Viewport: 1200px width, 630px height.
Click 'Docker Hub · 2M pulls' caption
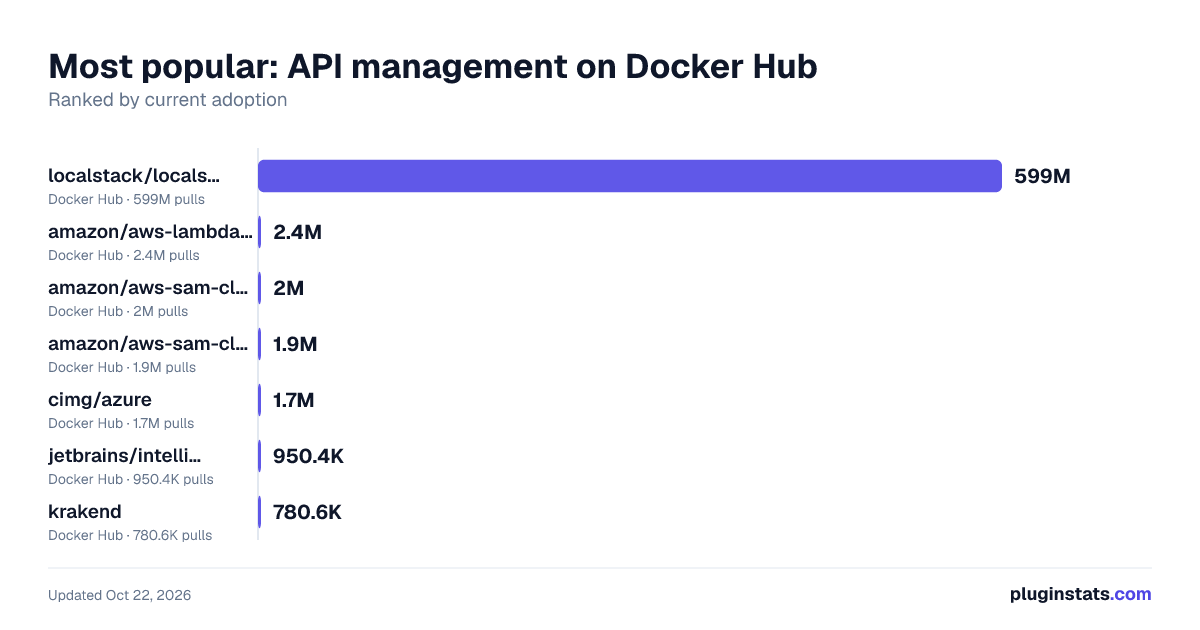pos(118,311)
